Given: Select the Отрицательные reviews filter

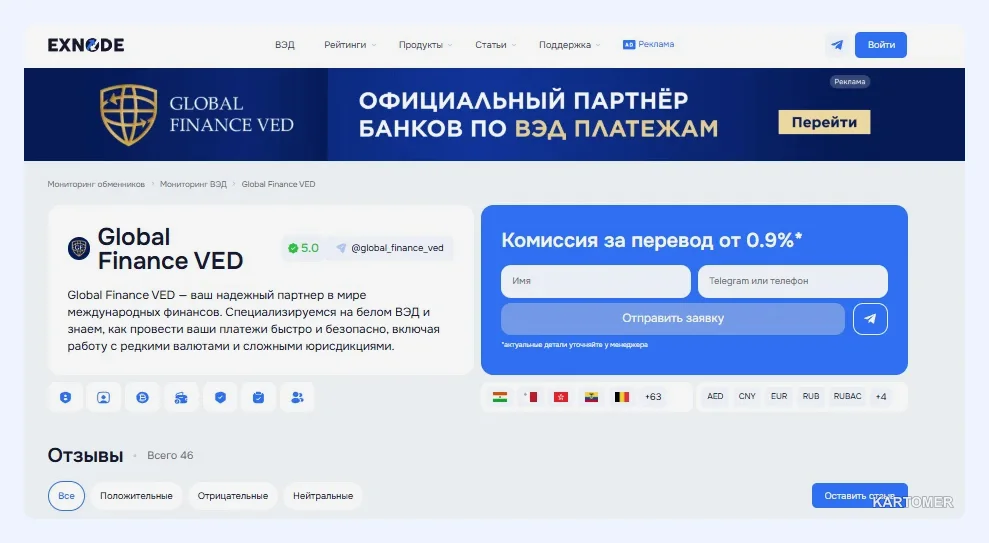Looking at the screenshot, I should (233, 496).
